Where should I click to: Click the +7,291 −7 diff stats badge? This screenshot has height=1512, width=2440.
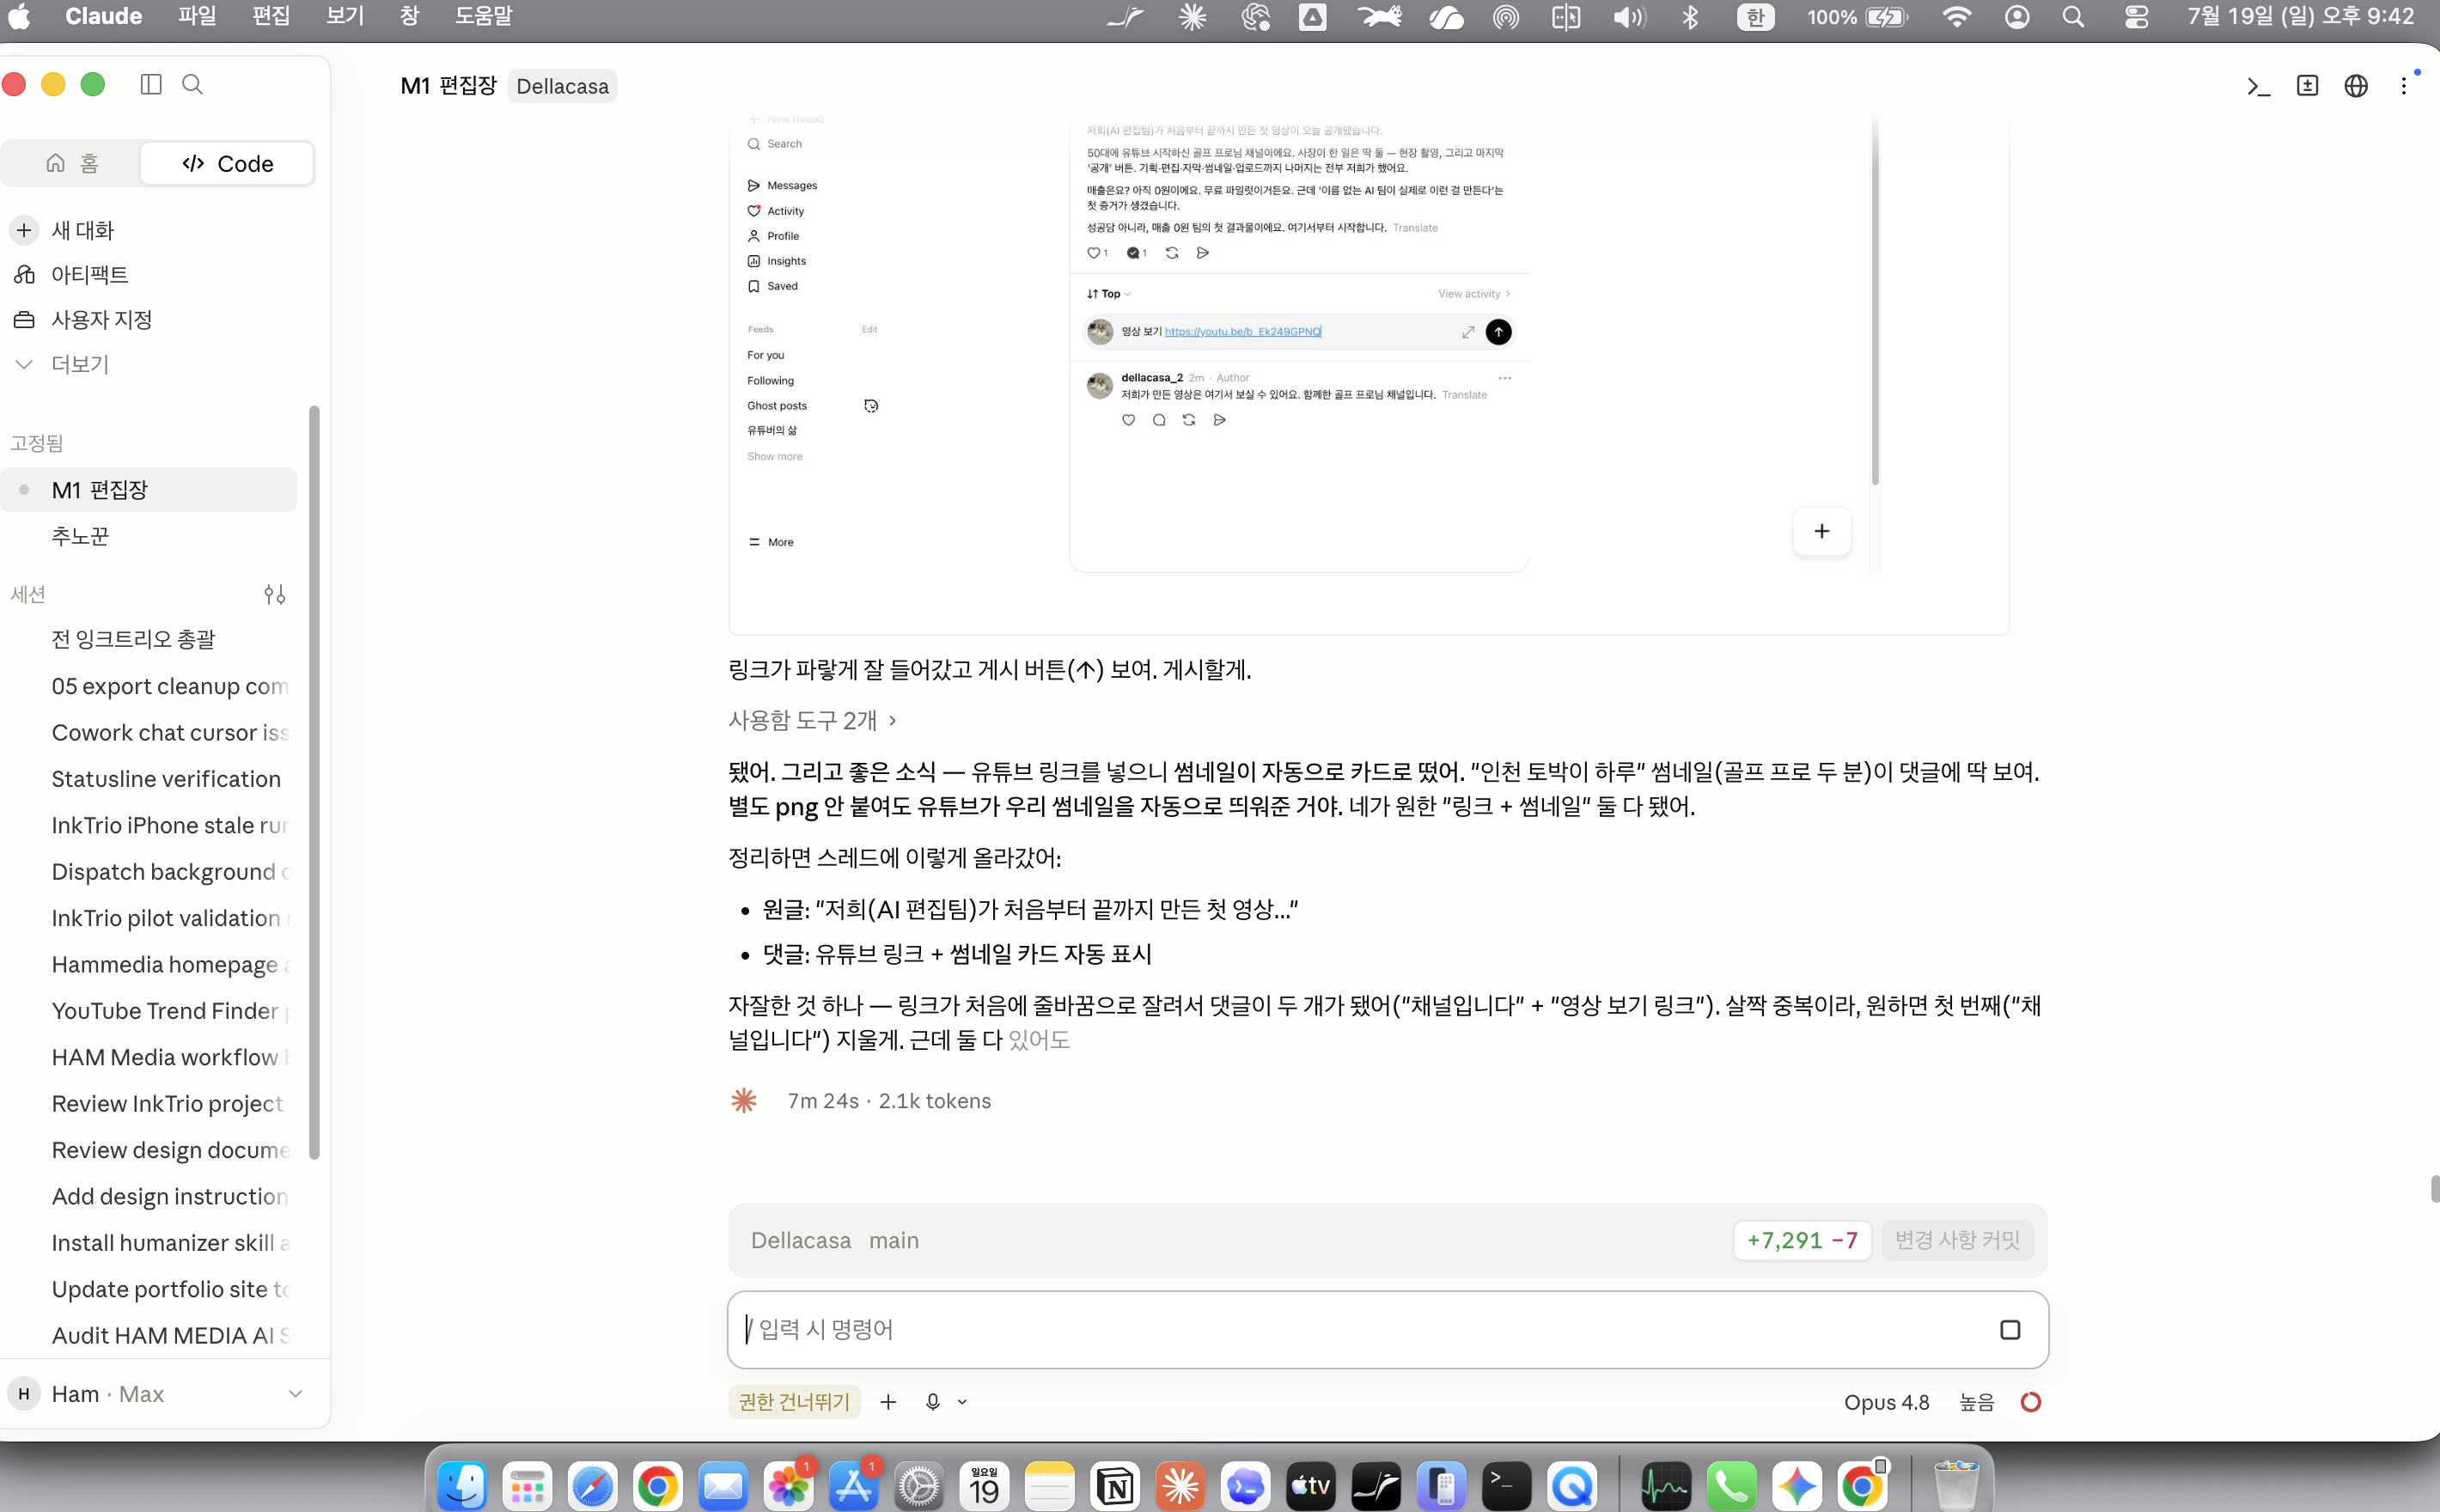pos(1802,1240)
